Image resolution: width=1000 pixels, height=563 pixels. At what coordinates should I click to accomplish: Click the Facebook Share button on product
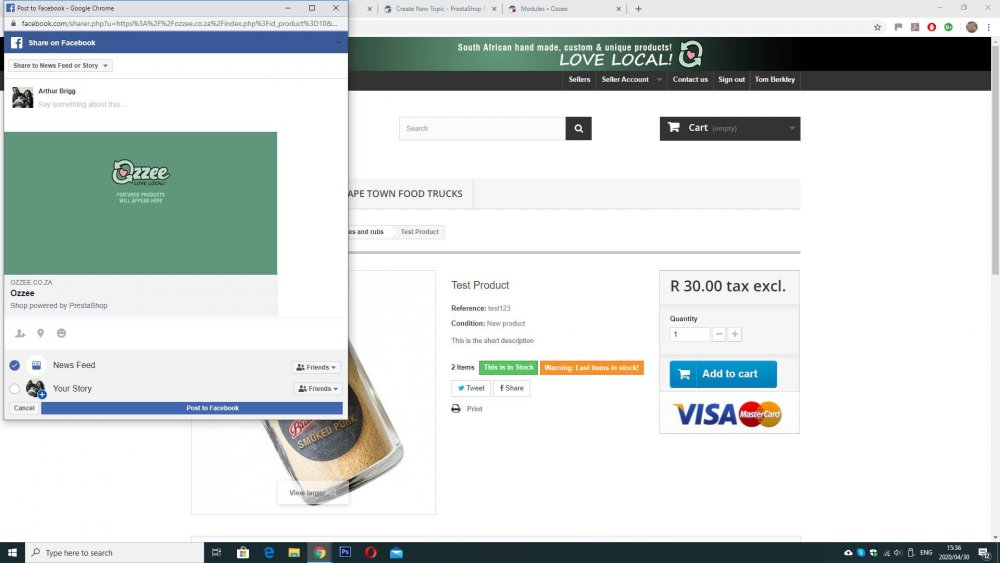[x=511, y=388]
